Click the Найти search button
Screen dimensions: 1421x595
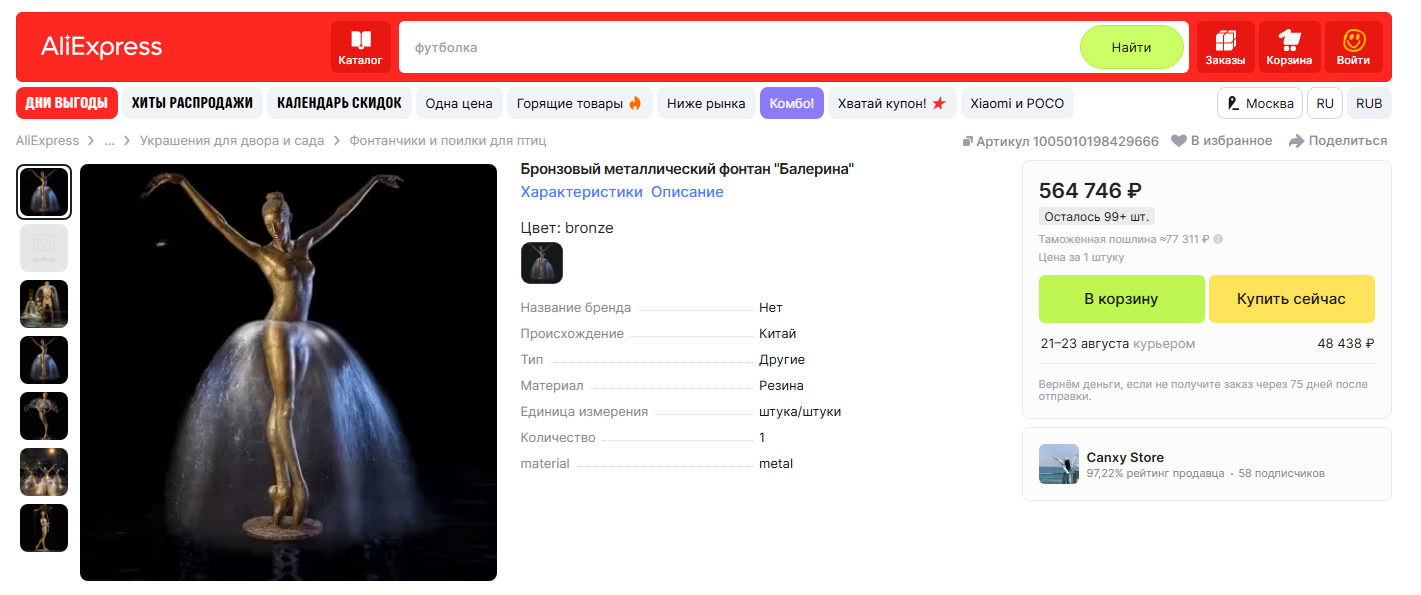point(1131,47)
